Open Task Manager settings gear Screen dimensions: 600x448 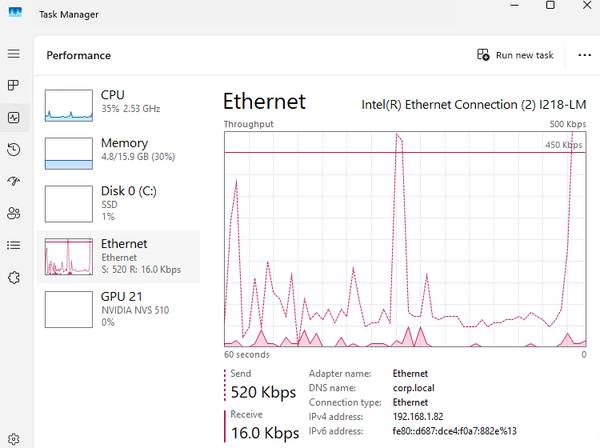(14, 439)
